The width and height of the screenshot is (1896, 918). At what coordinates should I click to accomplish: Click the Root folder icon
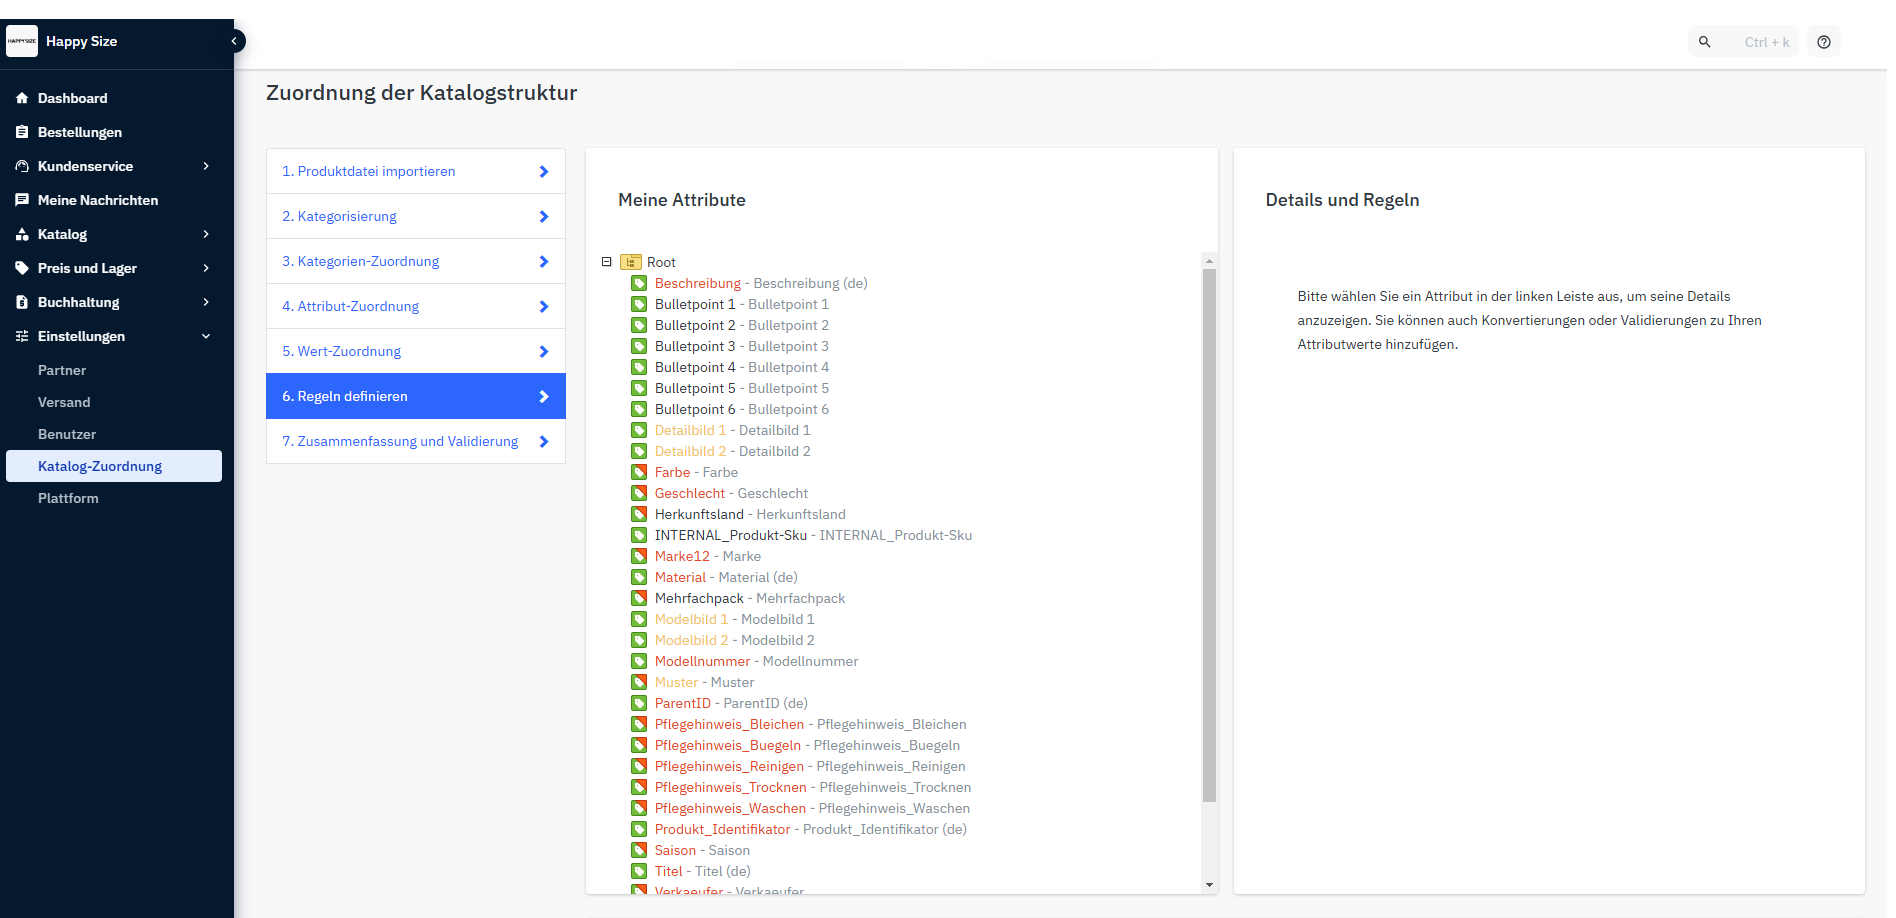point(631,262)
